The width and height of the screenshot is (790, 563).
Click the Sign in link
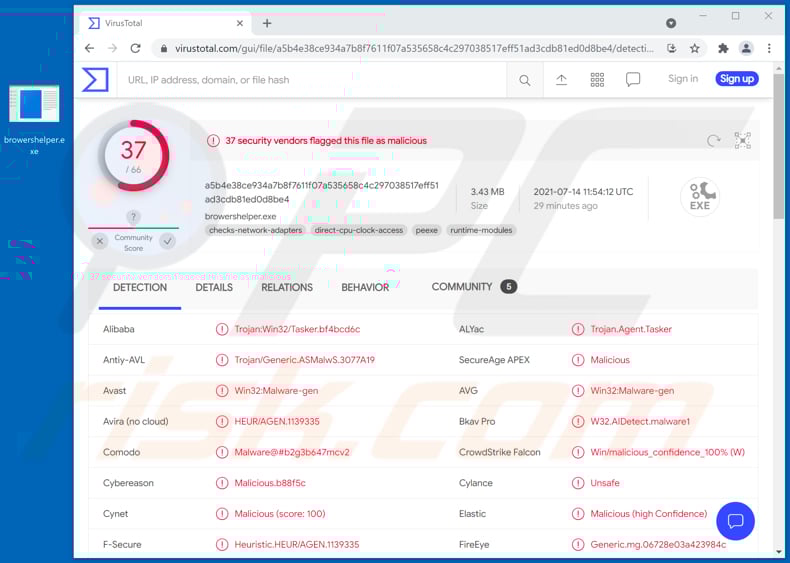(683, 79)
